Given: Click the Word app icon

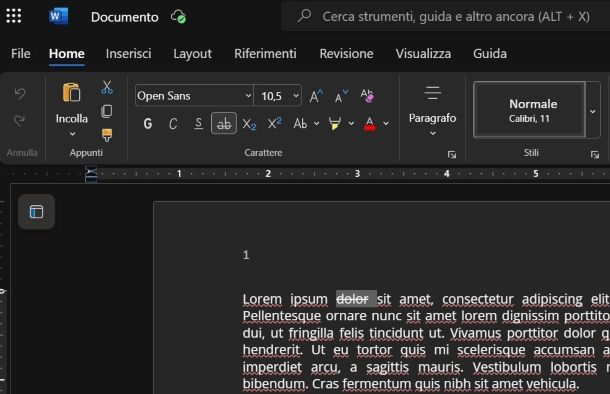Looking at the screenshot, I should tap(58, 17).
